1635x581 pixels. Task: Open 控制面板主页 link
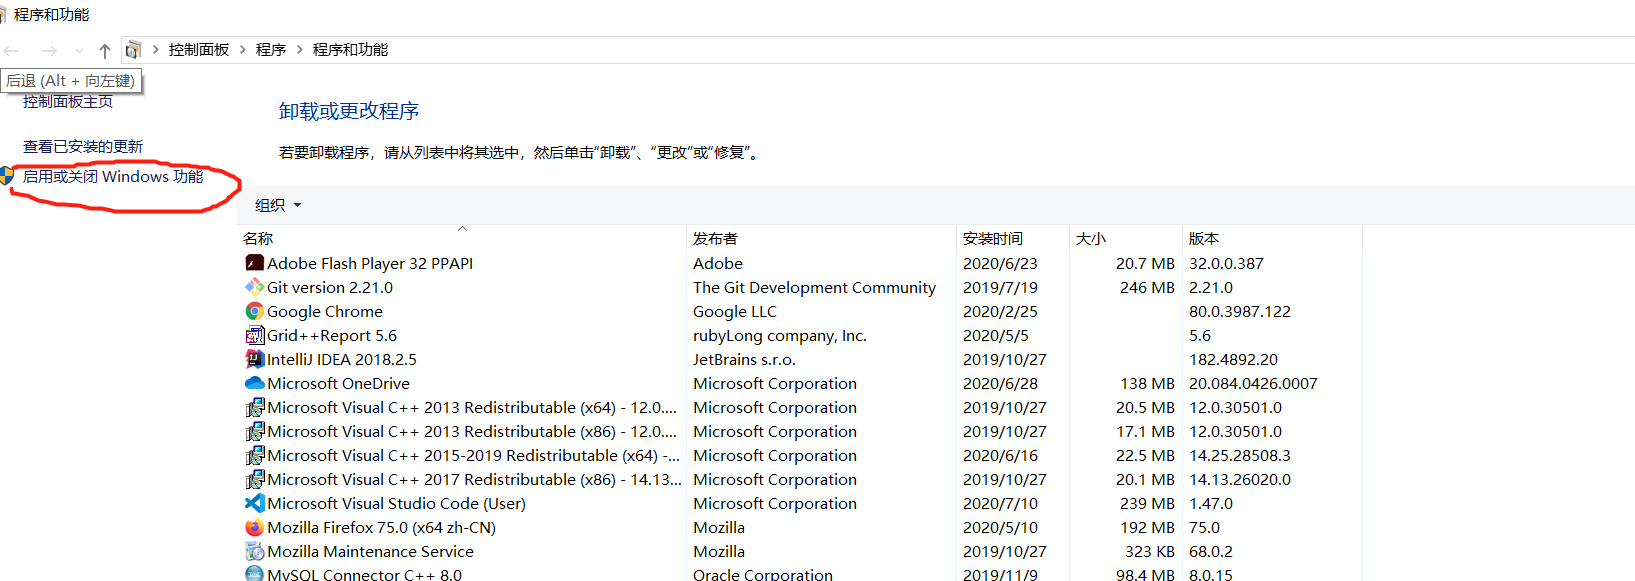pyautogui.click(x=68, y=101)
